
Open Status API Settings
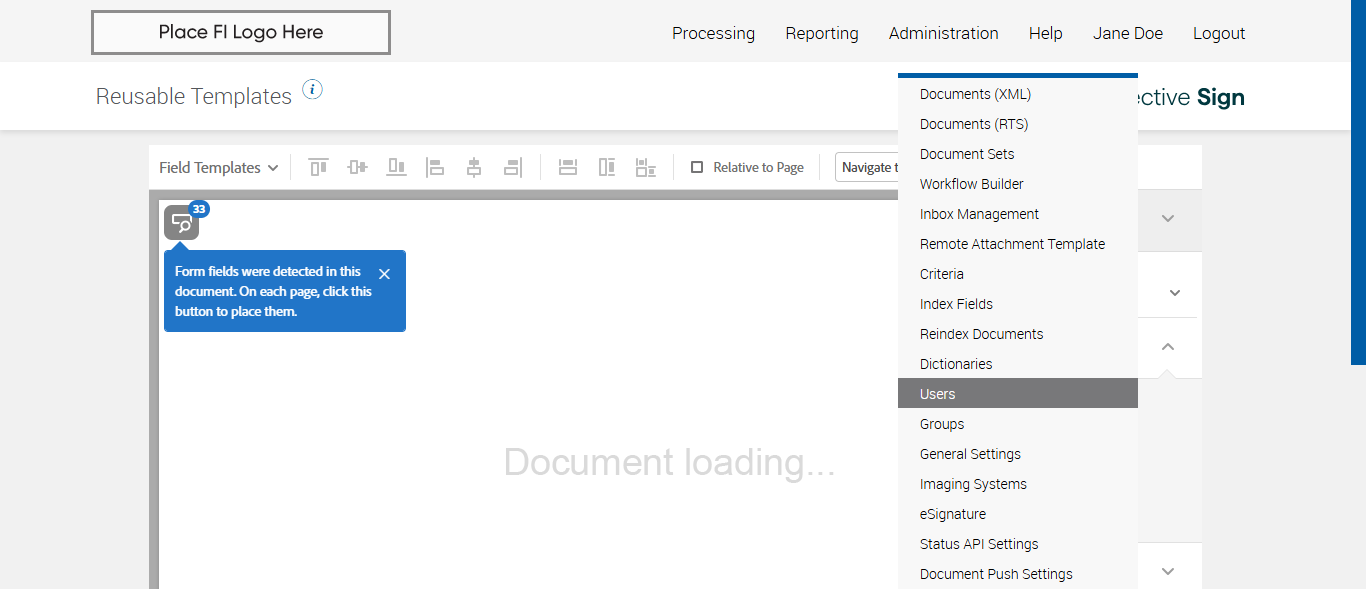[1018, 544]
